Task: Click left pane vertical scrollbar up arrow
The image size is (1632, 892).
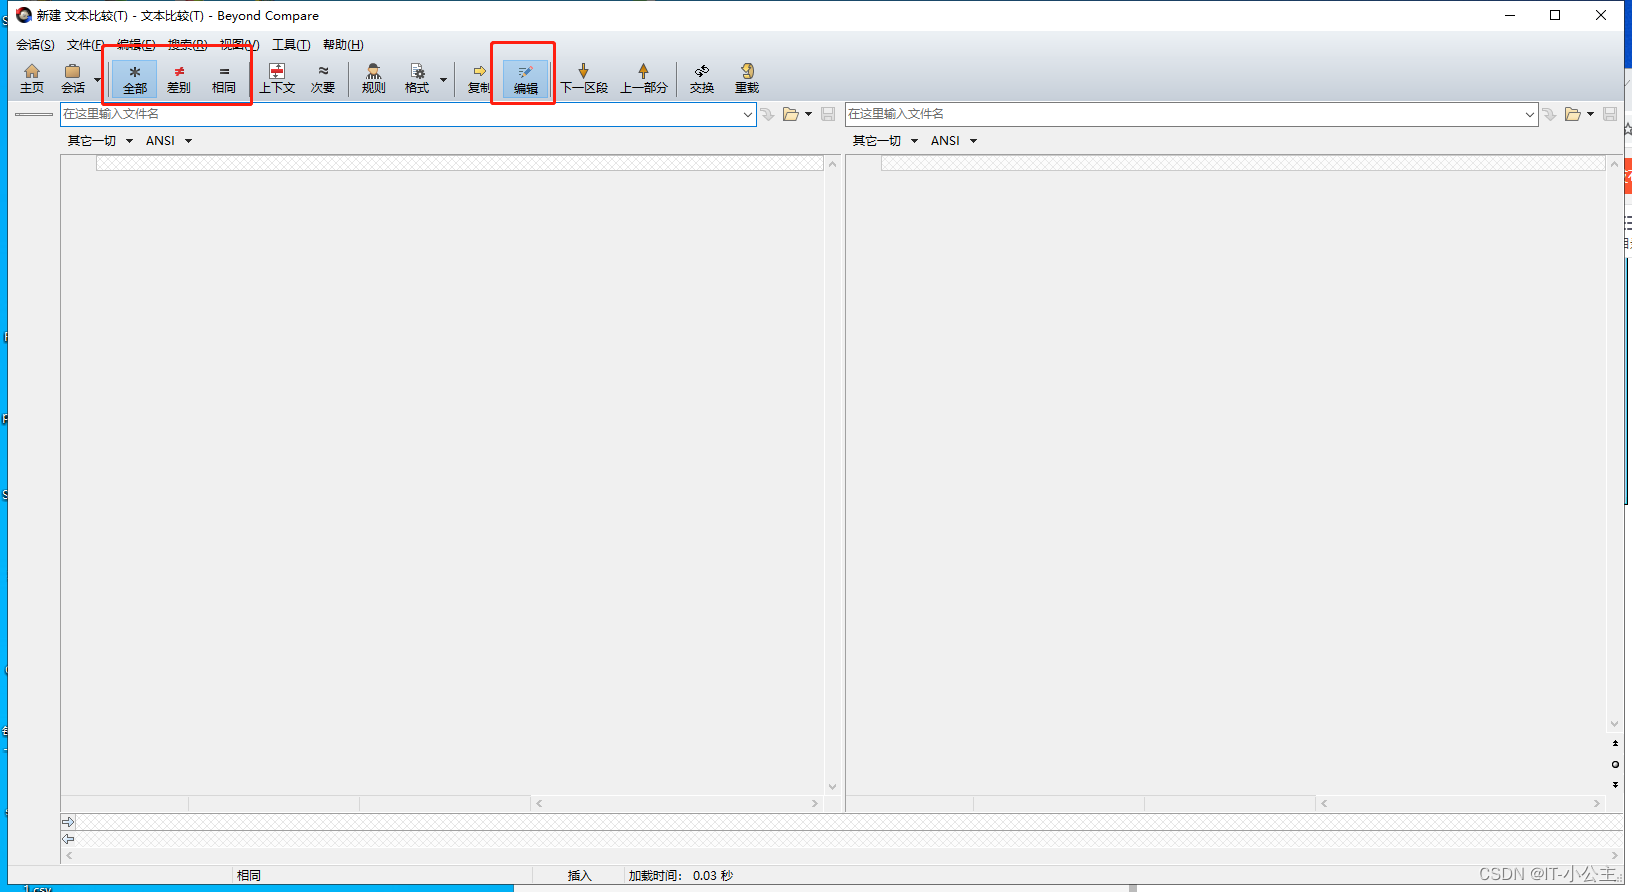Action: click(832, 164)
